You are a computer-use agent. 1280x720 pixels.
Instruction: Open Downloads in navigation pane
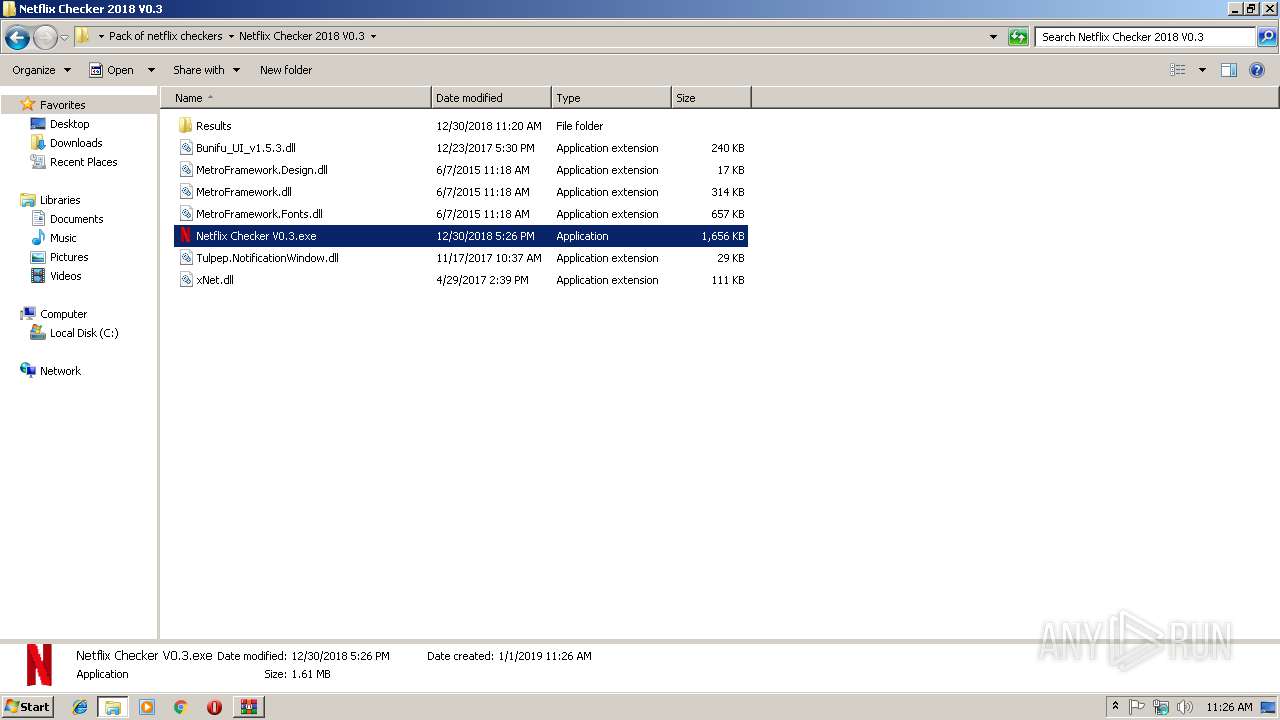point(76,143)
